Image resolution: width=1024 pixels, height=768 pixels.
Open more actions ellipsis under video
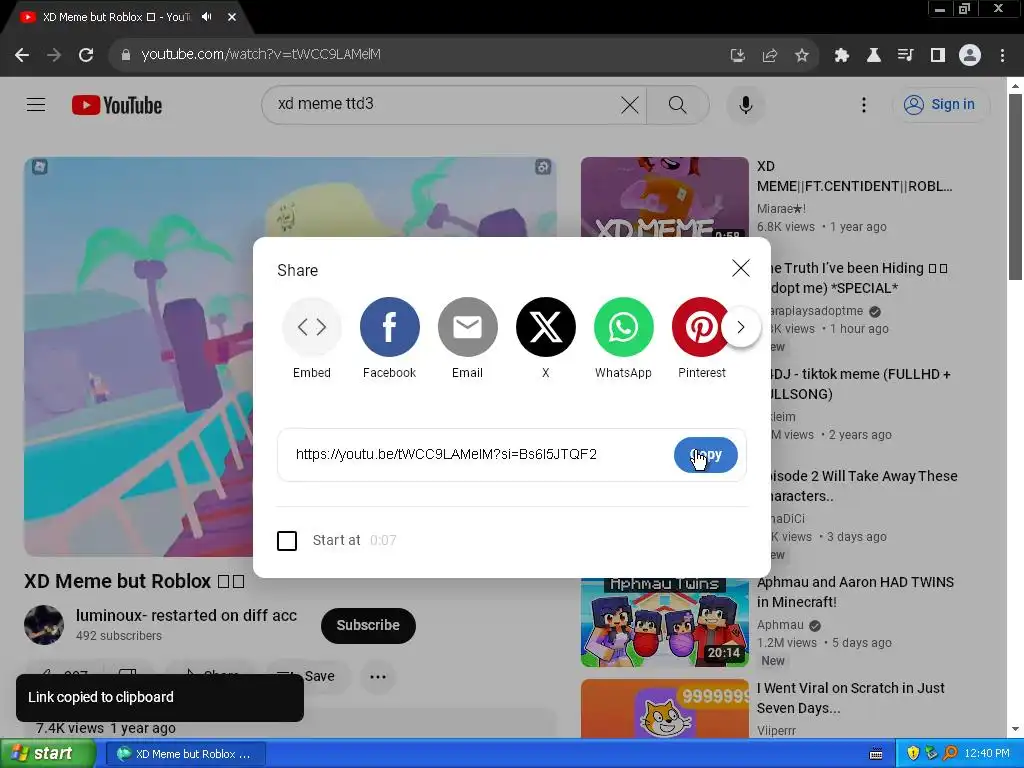(x=378, y=677)
